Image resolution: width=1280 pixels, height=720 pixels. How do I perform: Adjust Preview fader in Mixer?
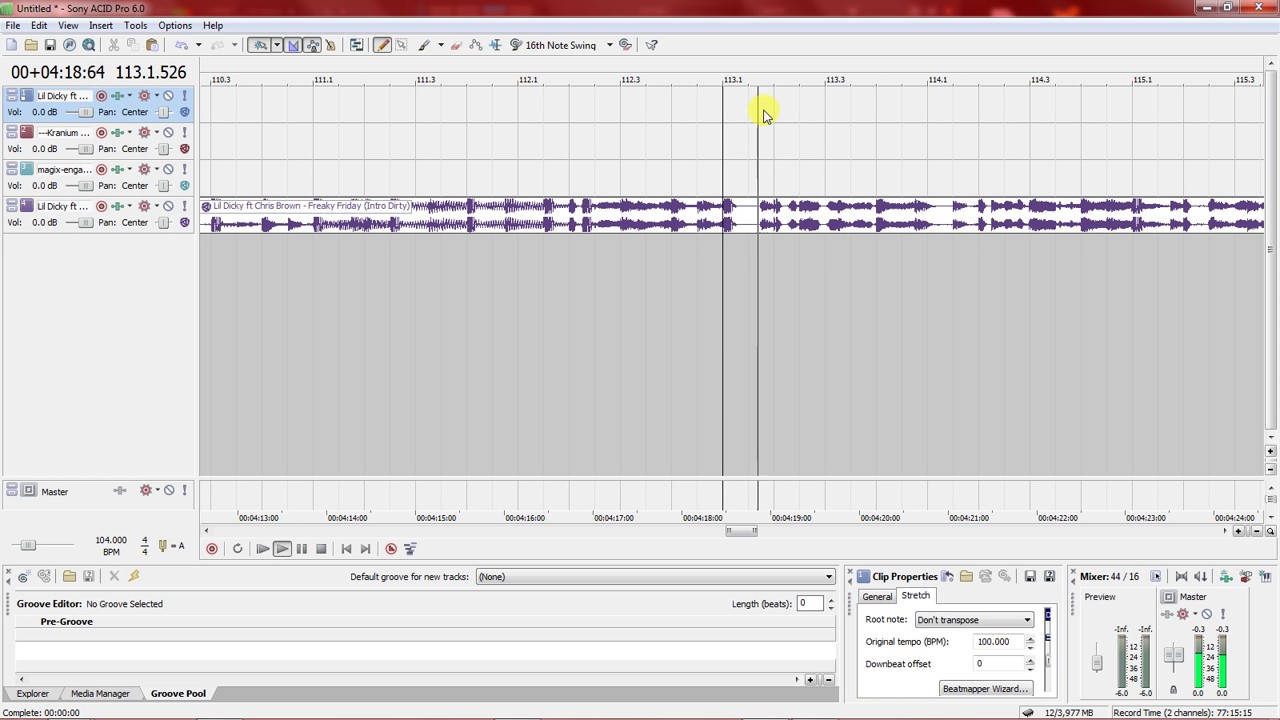tap(1097, 662)
